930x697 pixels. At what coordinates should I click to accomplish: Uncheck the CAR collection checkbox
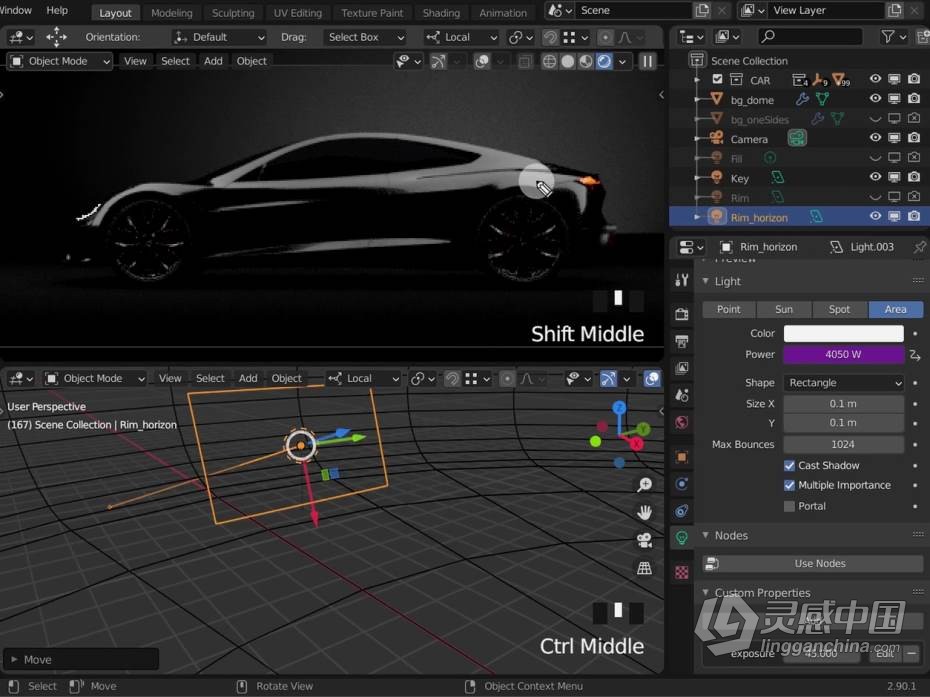pos(717,79)
